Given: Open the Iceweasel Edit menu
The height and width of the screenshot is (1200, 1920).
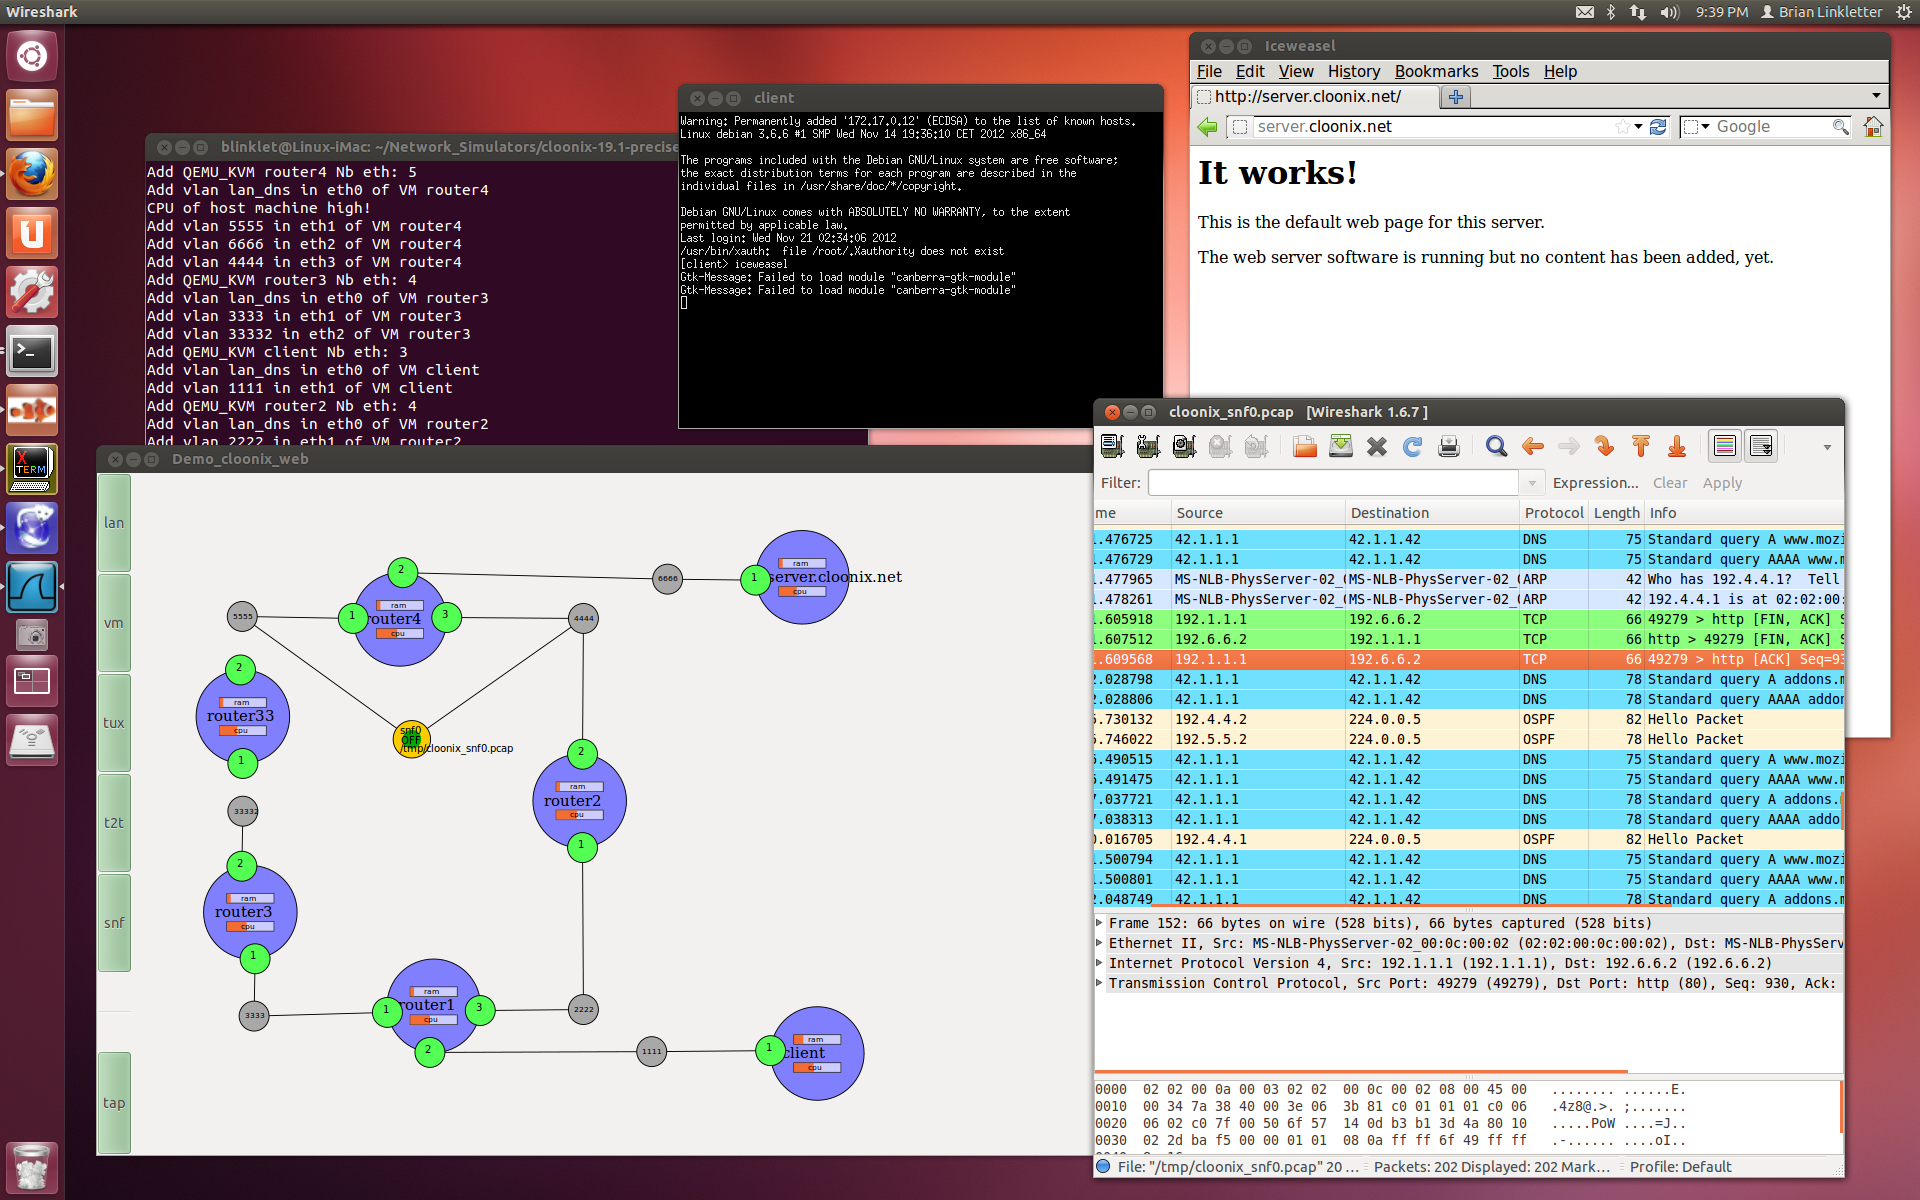Looking at the screenshot, I should click(x=1250, y=71).
